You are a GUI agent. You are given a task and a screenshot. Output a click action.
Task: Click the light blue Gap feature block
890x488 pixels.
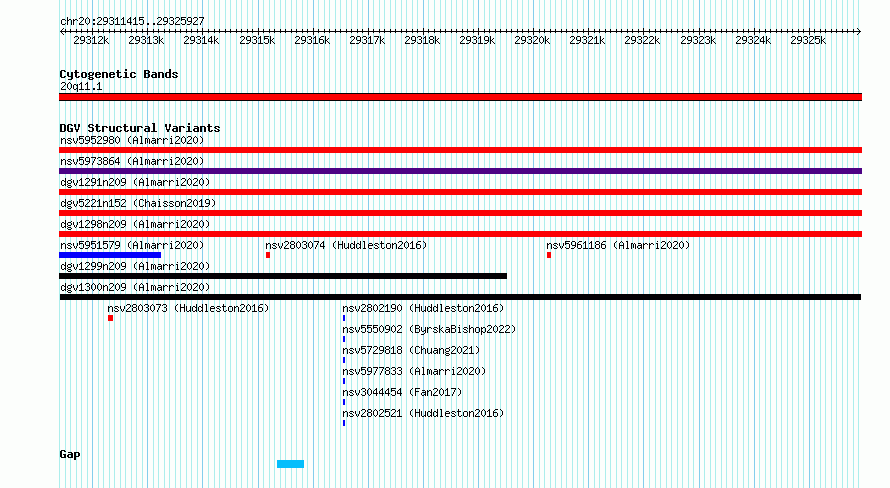coord(291,464)
